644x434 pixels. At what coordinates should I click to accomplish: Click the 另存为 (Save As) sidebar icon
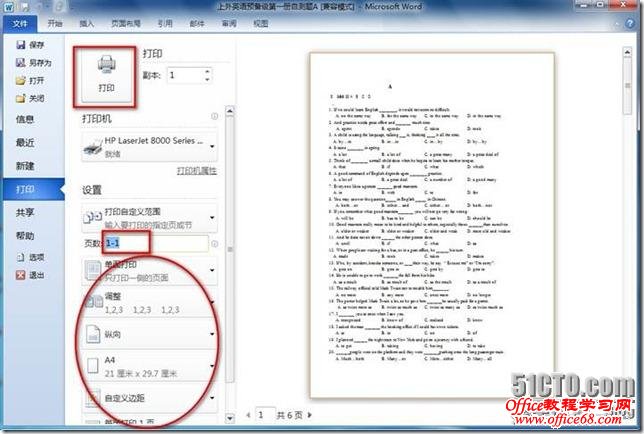(x=21, y=62)
